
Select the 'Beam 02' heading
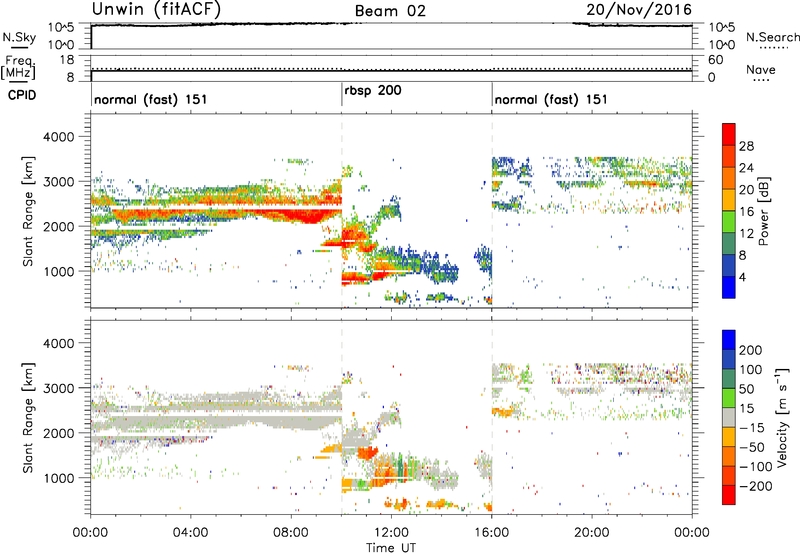point(390,11)
